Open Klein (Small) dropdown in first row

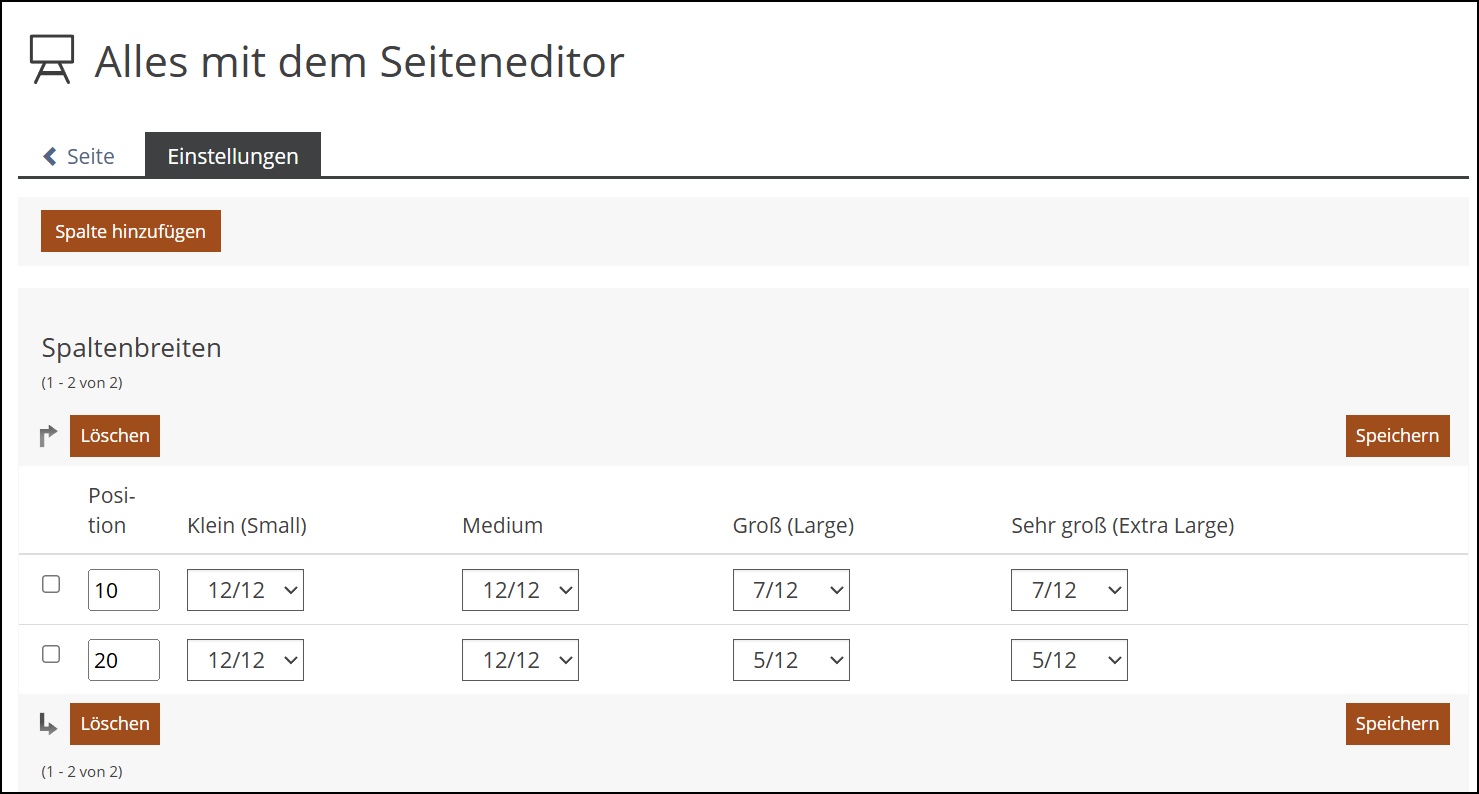(x=245, y=590)
